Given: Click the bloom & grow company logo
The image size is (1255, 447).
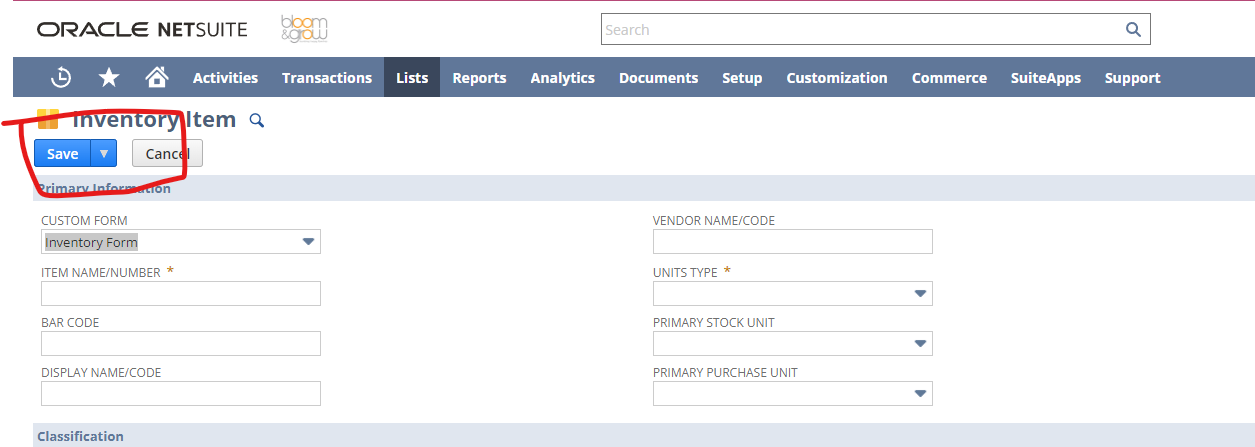Looking at the screenshot, I should 304,29.
